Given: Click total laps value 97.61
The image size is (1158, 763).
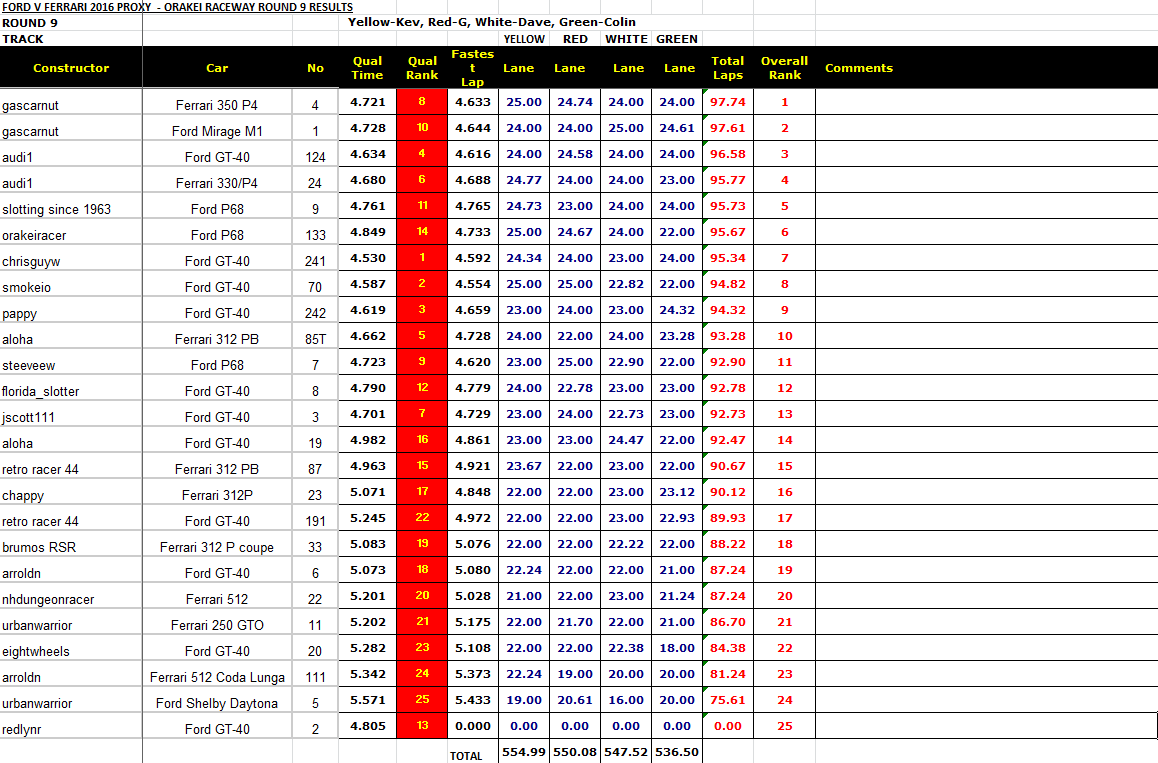Looking at the screenshot, I should point(727,128).
